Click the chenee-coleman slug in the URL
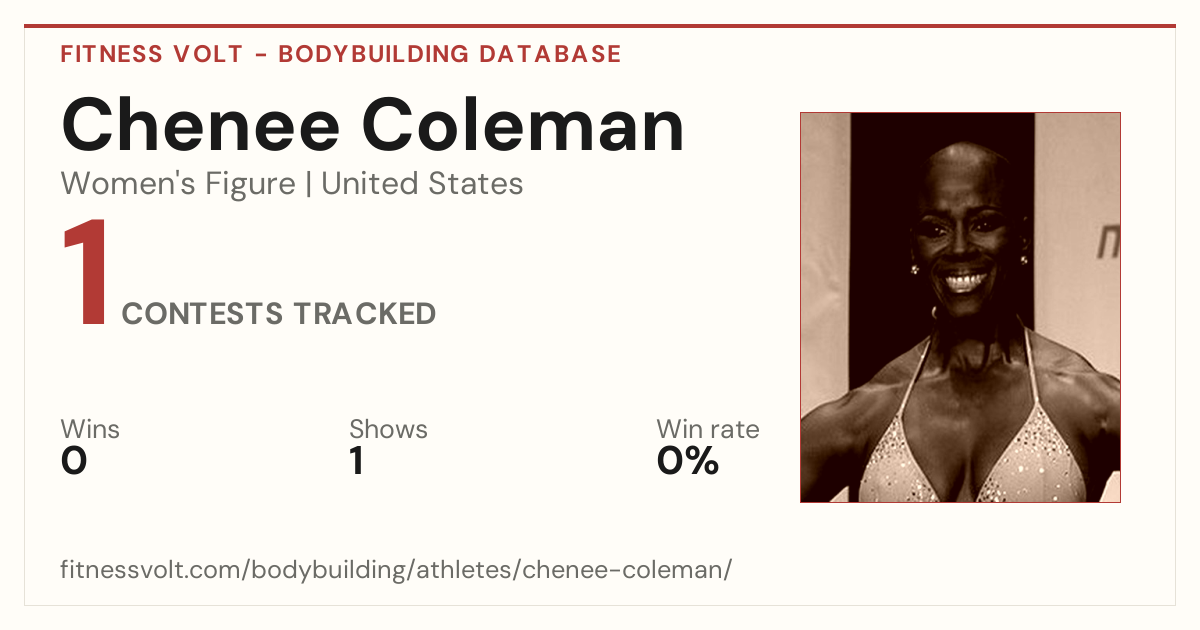The image size is (1200, 630). click(x=627, y=571)
